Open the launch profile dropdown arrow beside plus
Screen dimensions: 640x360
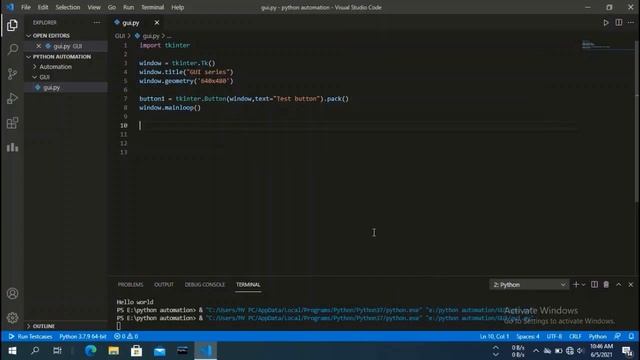pos(583,284)
